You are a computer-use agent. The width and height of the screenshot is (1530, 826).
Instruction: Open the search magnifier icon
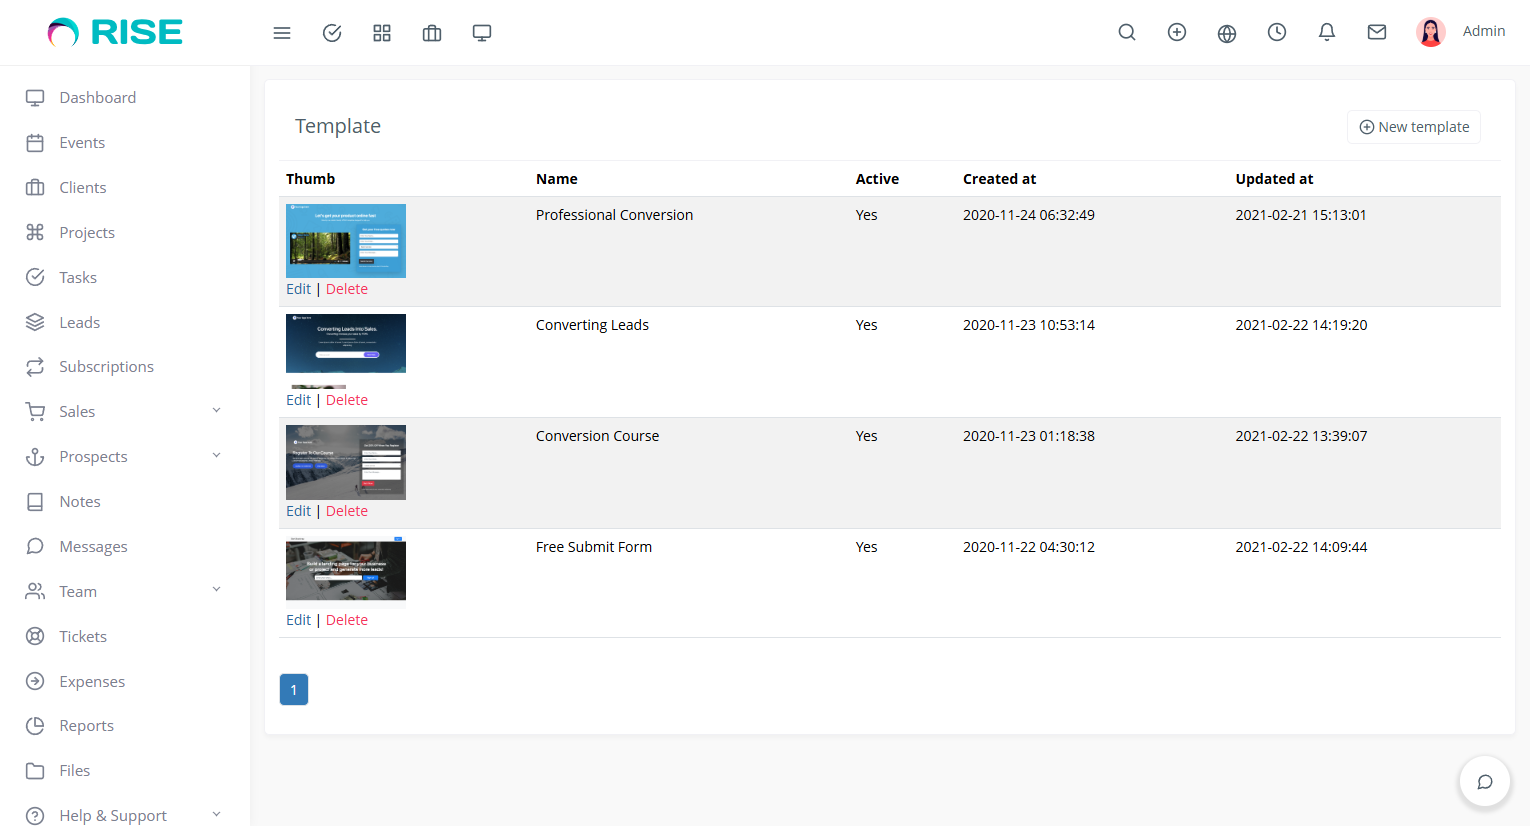[1127, 32]
